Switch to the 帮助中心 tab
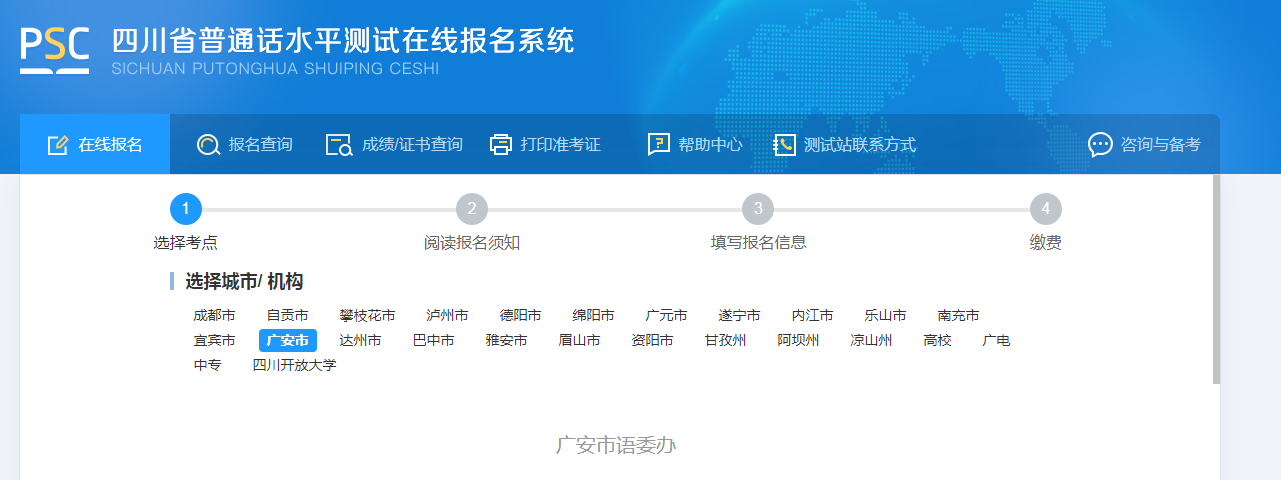 [710, 145]
